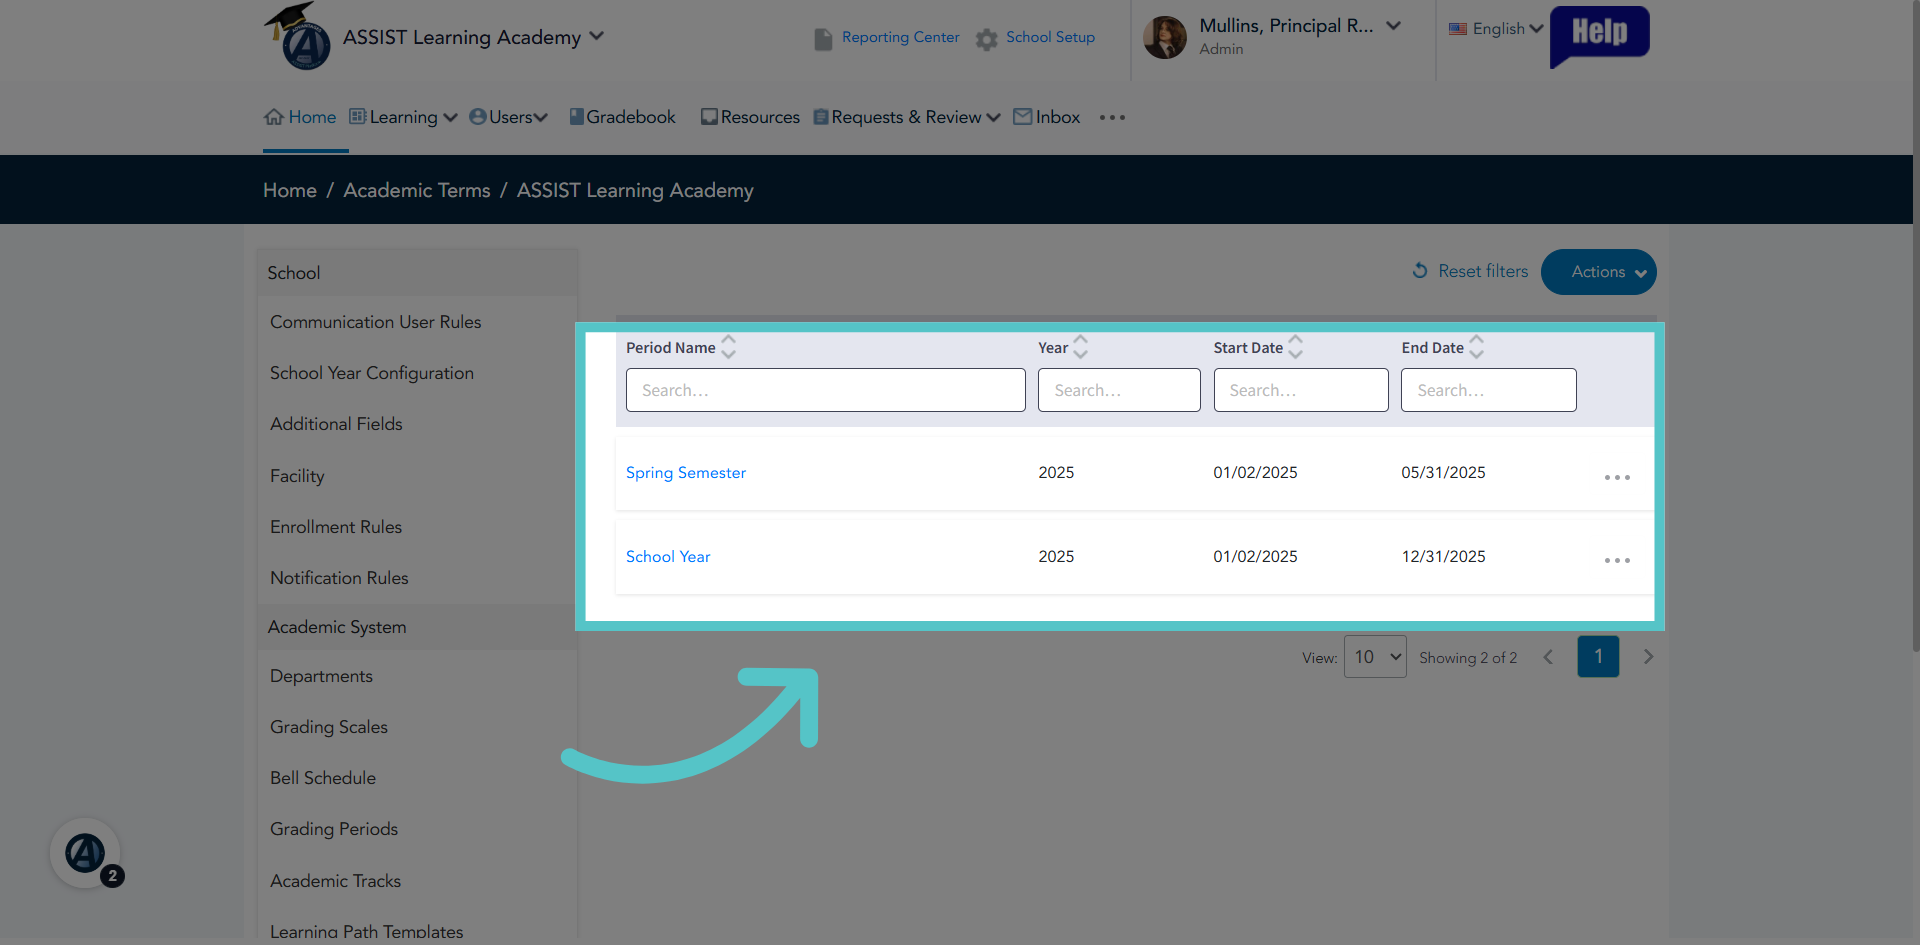This screenshot has width=1920, height=945.
Task: Click the Period Name search field
Action: tap(826, 390)
